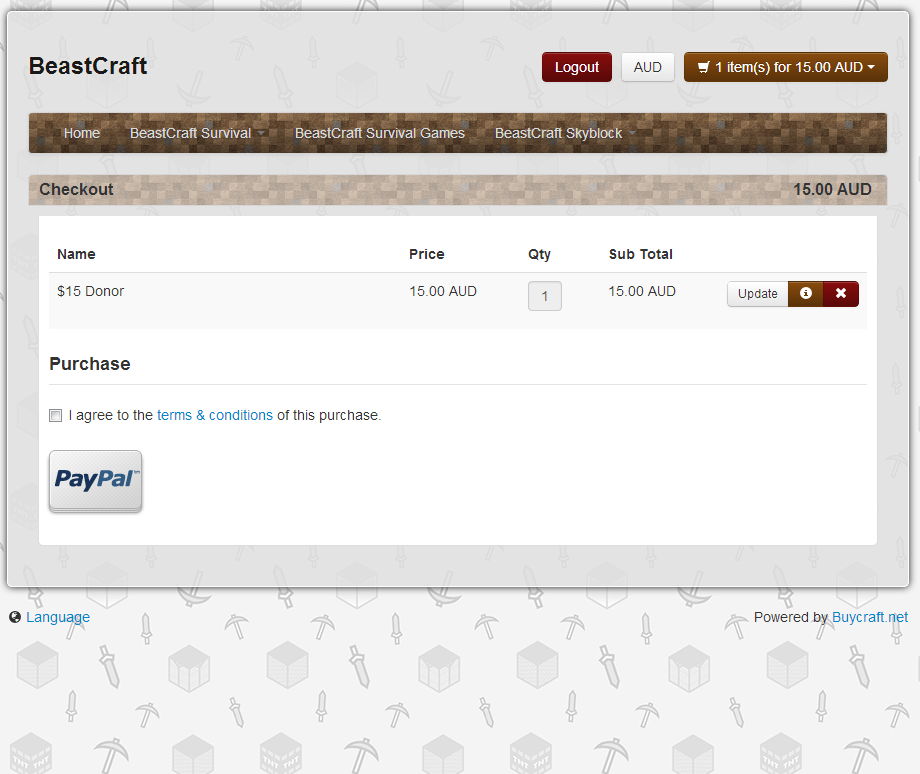Visit the Buycraft.net link
Viewport: 920px width, 774px height.
pyautogui.click(x=870, y=617)
